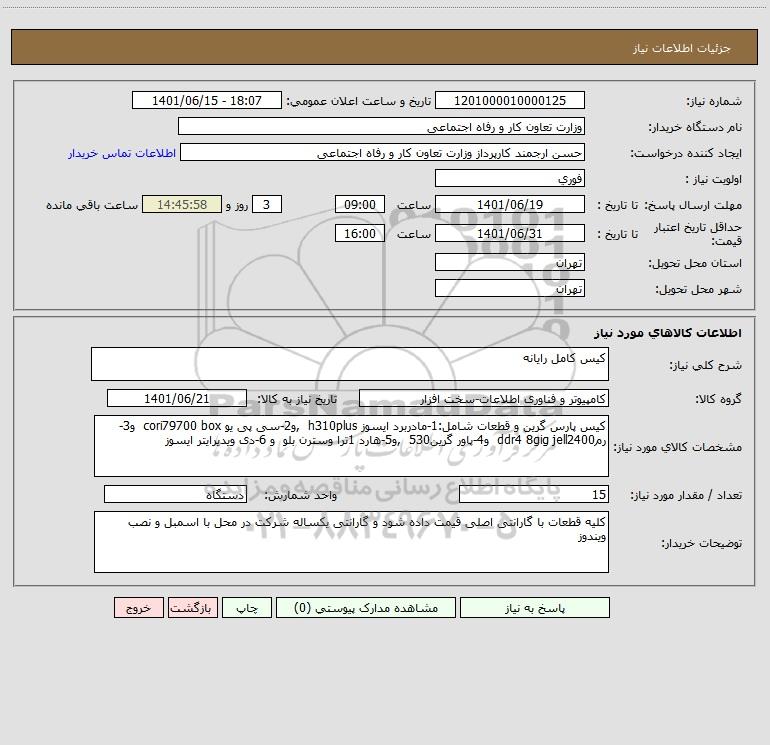This screenshot has height=745, width=770.
Task: Click the تعداد / مقدار مورد نیاز label
Action: tap(686, 495)
